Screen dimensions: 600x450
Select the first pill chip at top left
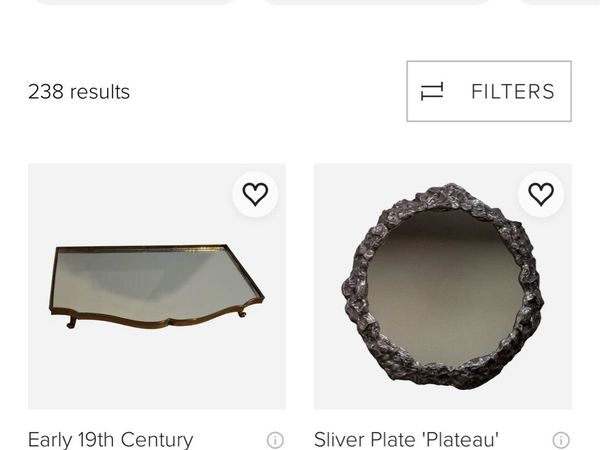(135, 2)
